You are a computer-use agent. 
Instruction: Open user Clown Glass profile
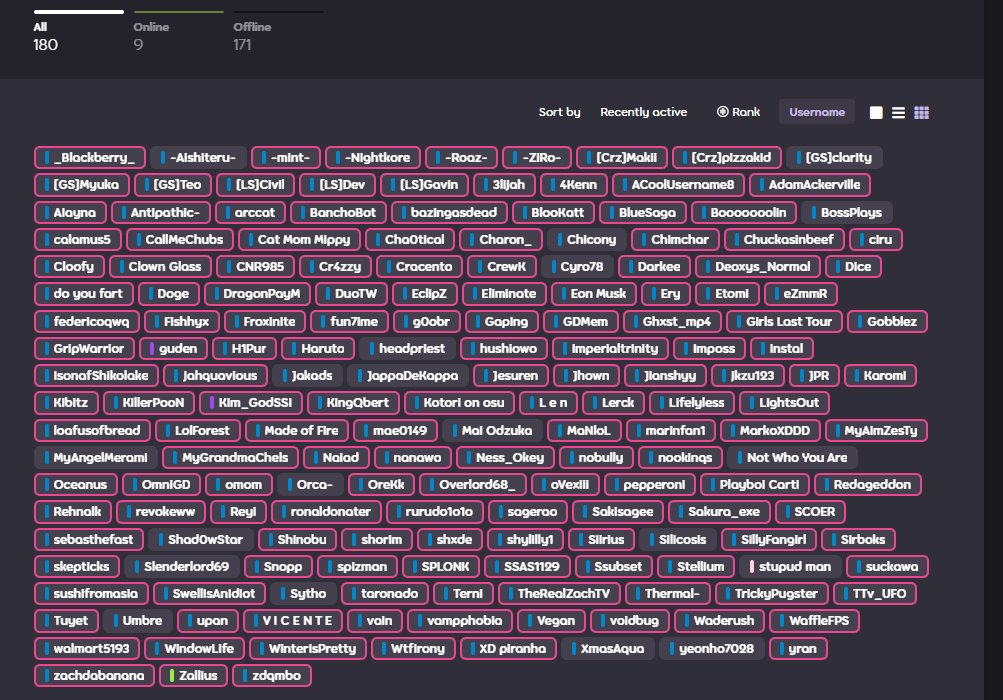[160, 267]
